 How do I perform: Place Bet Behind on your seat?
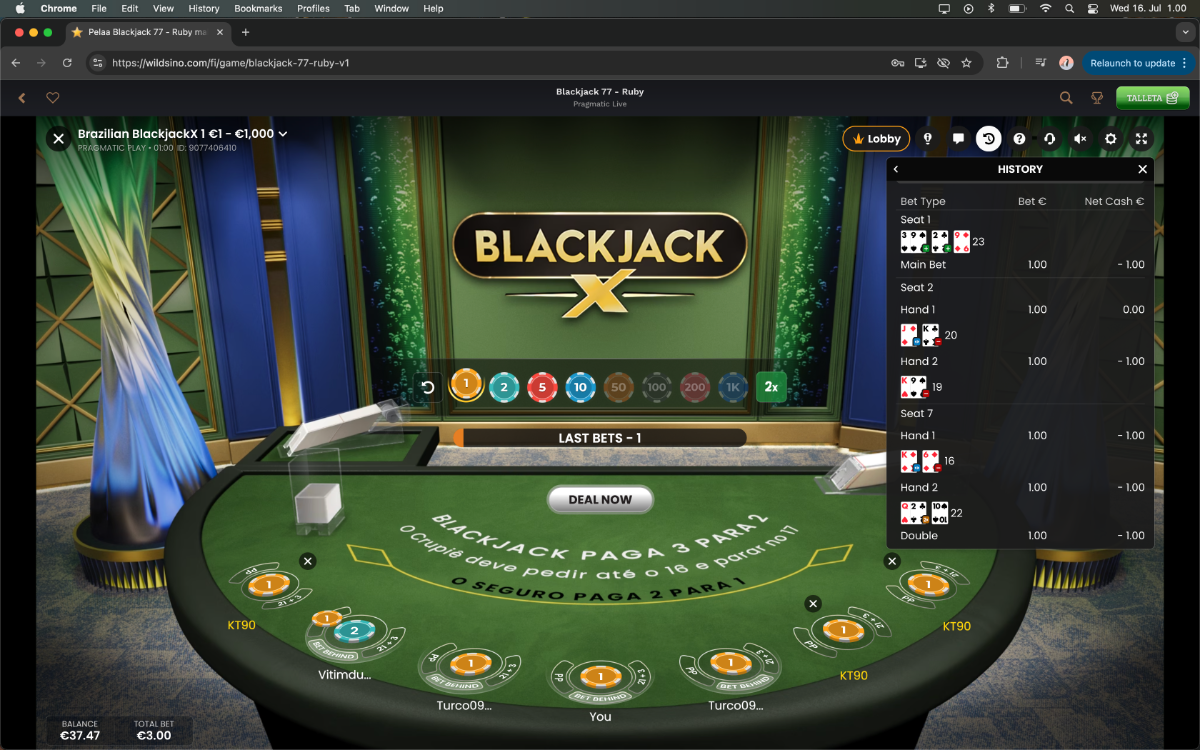click(599, 697)
